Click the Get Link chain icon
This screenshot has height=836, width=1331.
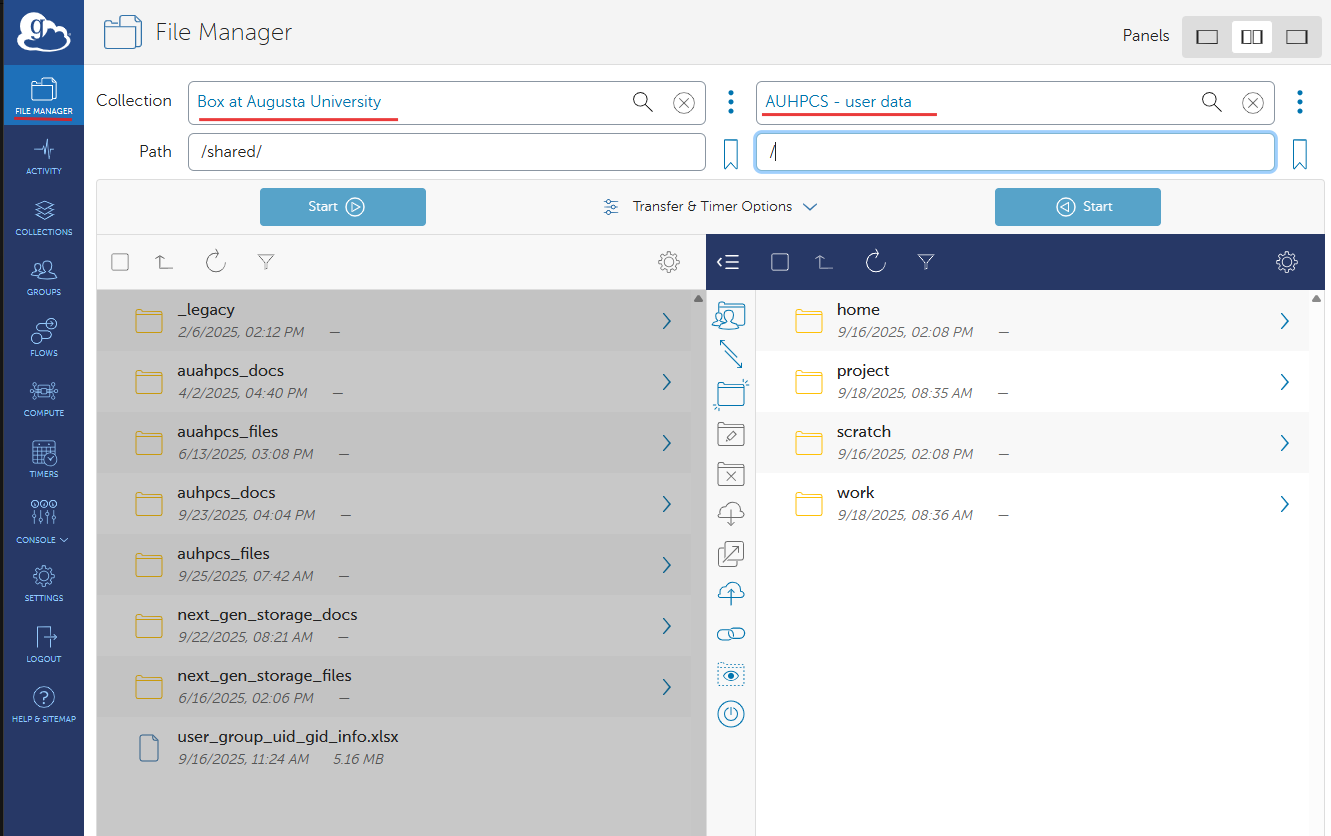(731, 634)
